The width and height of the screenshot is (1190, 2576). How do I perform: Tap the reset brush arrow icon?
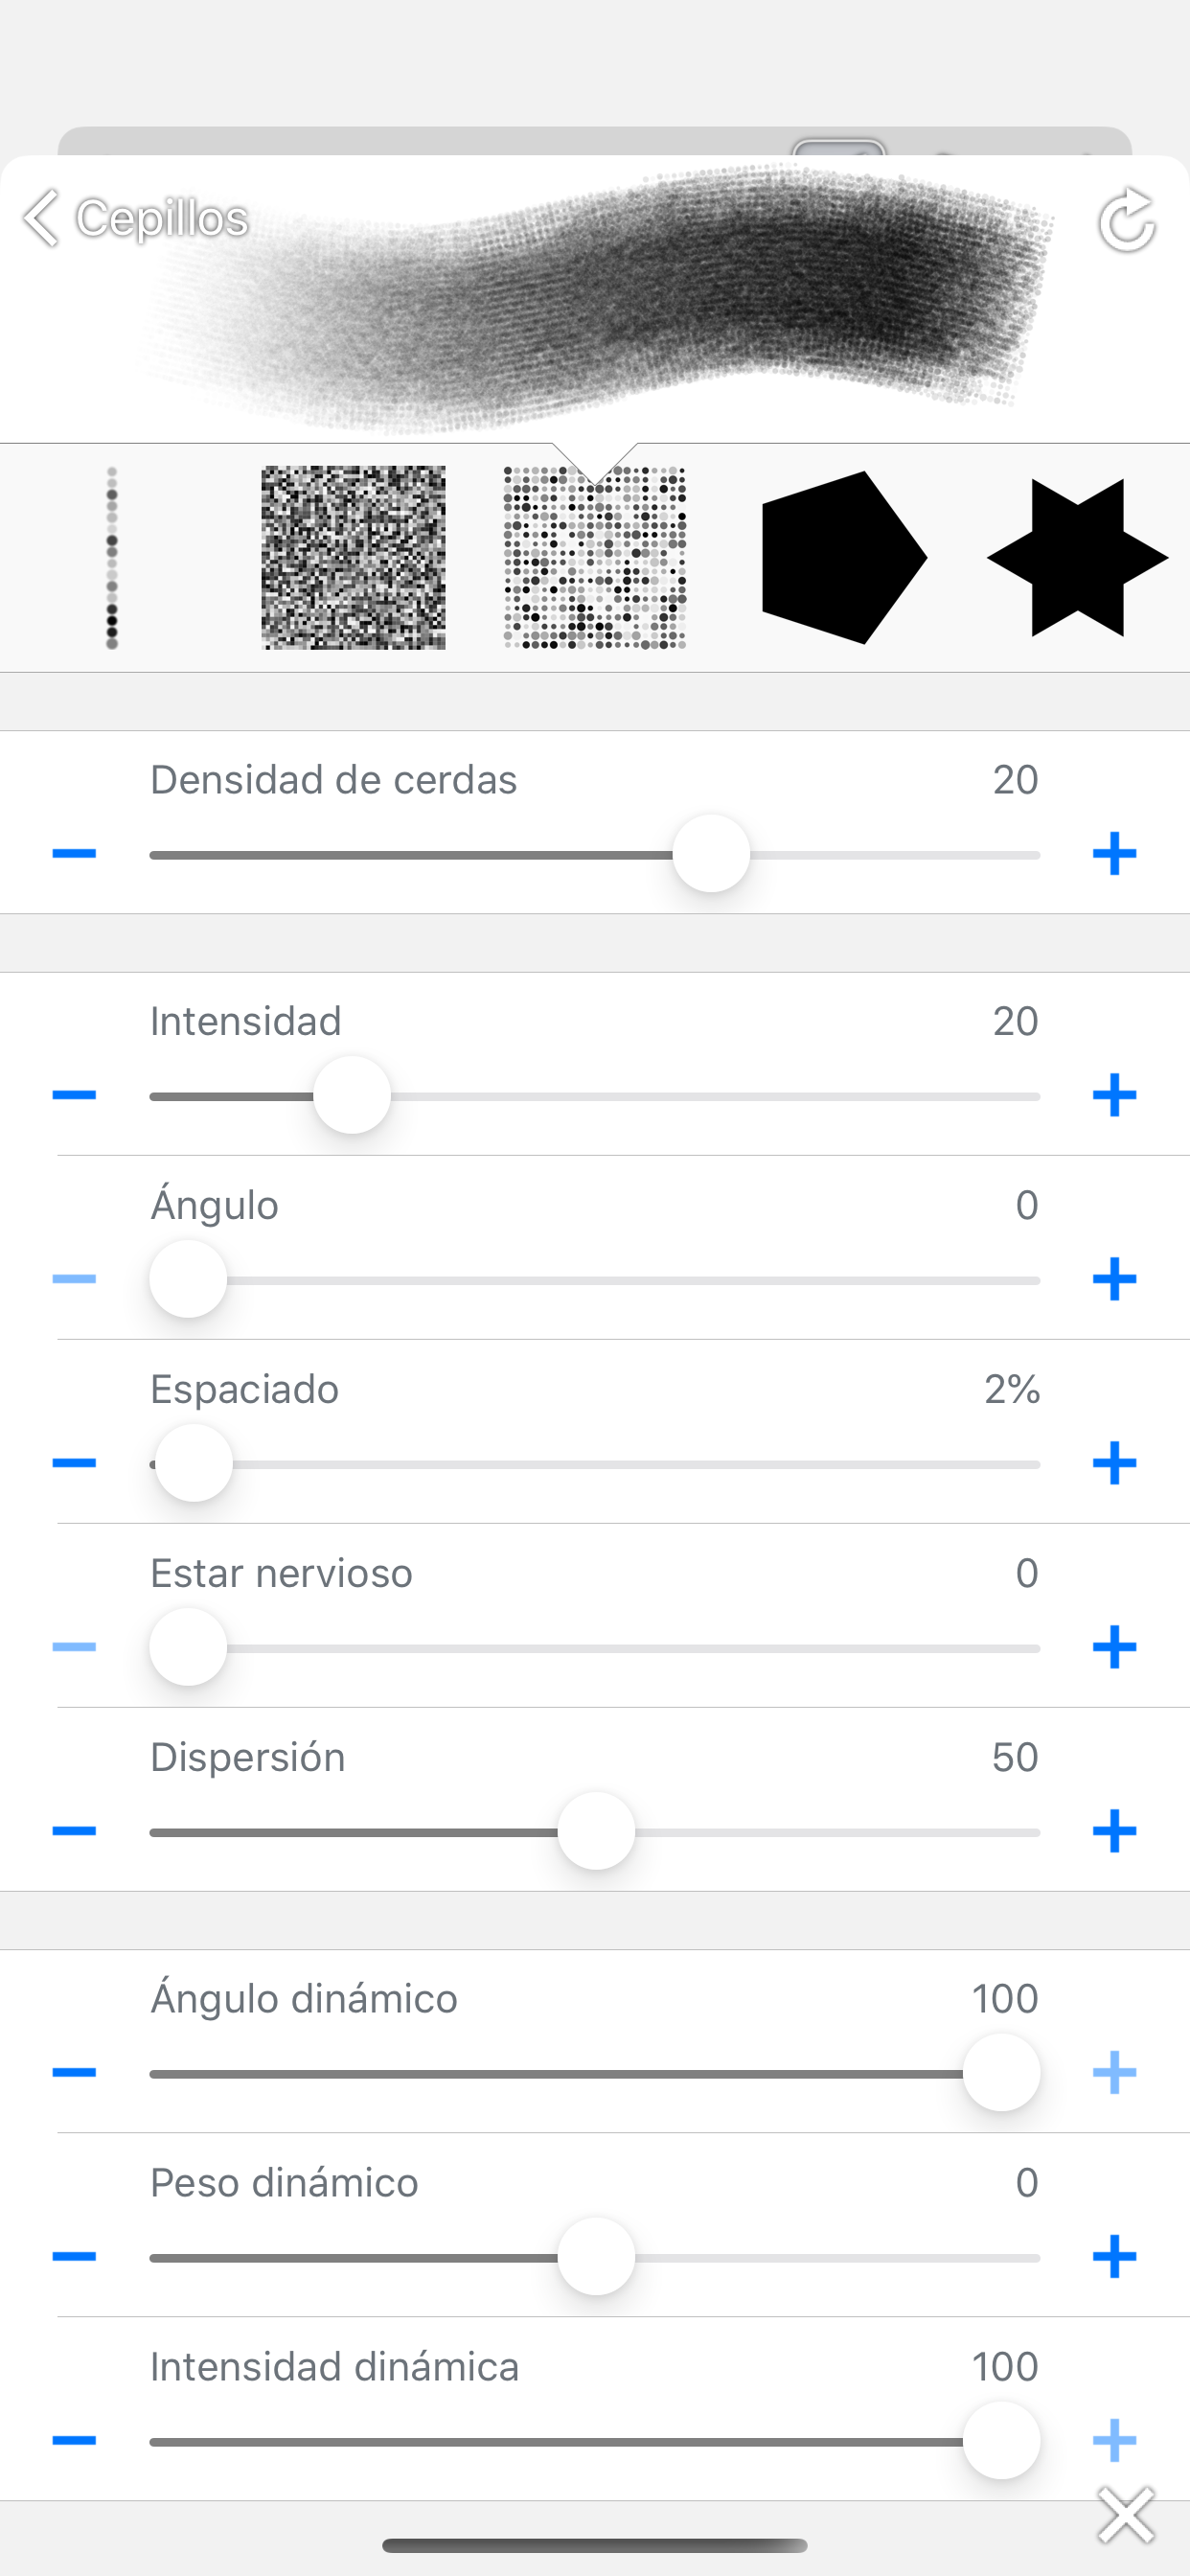(1126, 220)
